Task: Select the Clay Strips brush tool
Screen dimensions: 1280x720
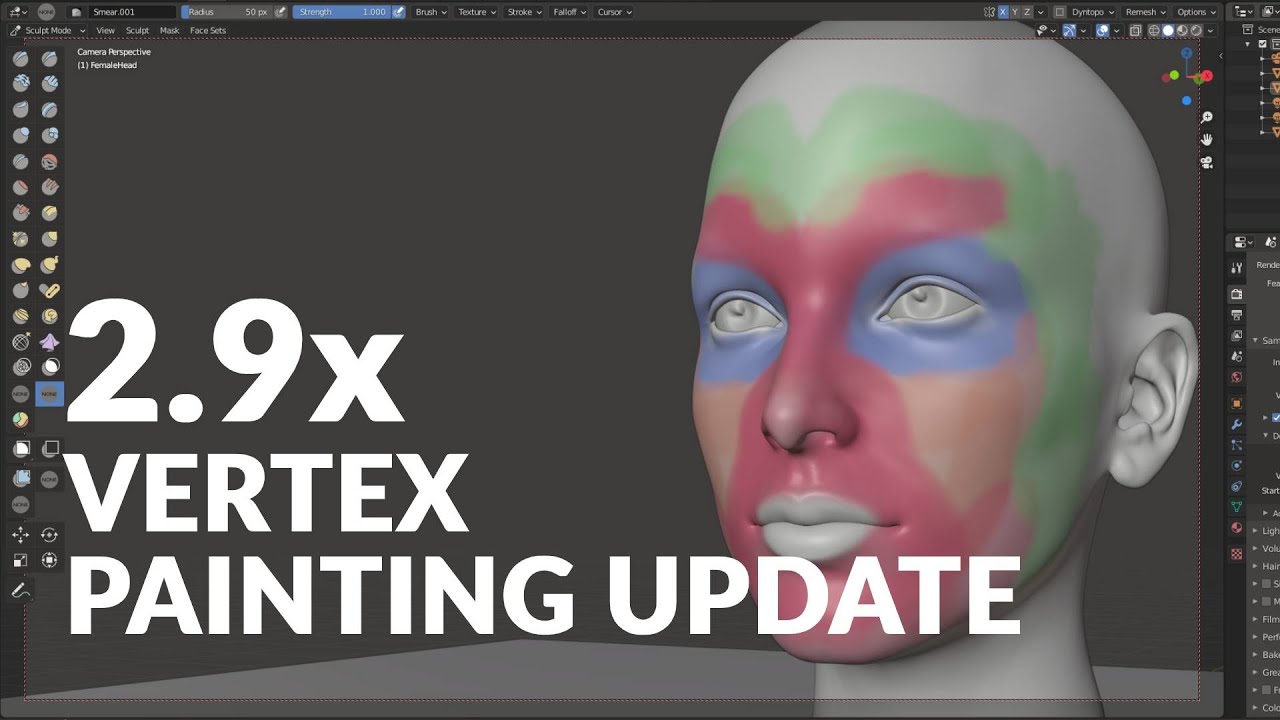Action: tap(49, 84)
